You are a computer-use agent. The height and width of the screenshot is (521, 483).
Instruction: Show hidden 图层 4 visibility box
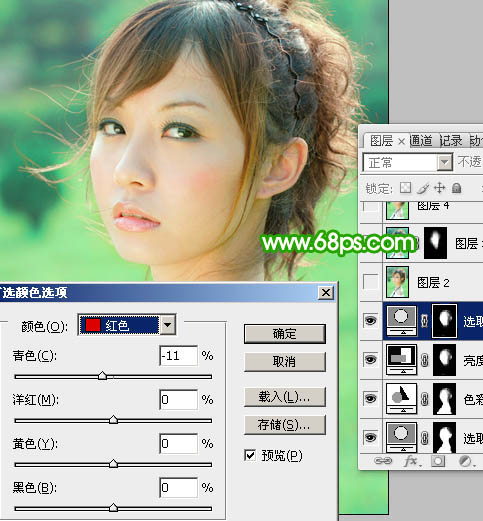(370, 206)
